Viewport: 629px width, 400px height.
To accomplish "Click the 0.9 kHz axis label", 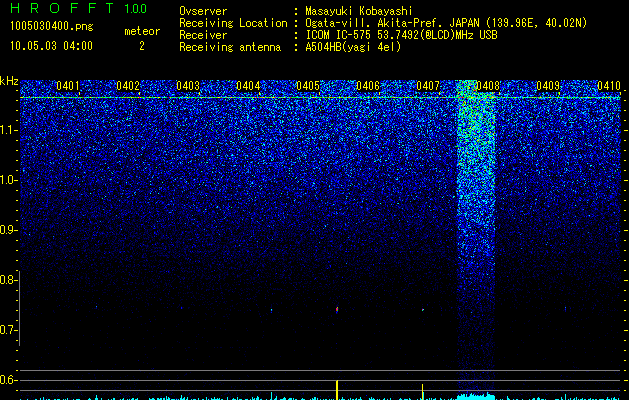I will pyautogui.click(x=8, y=230).
